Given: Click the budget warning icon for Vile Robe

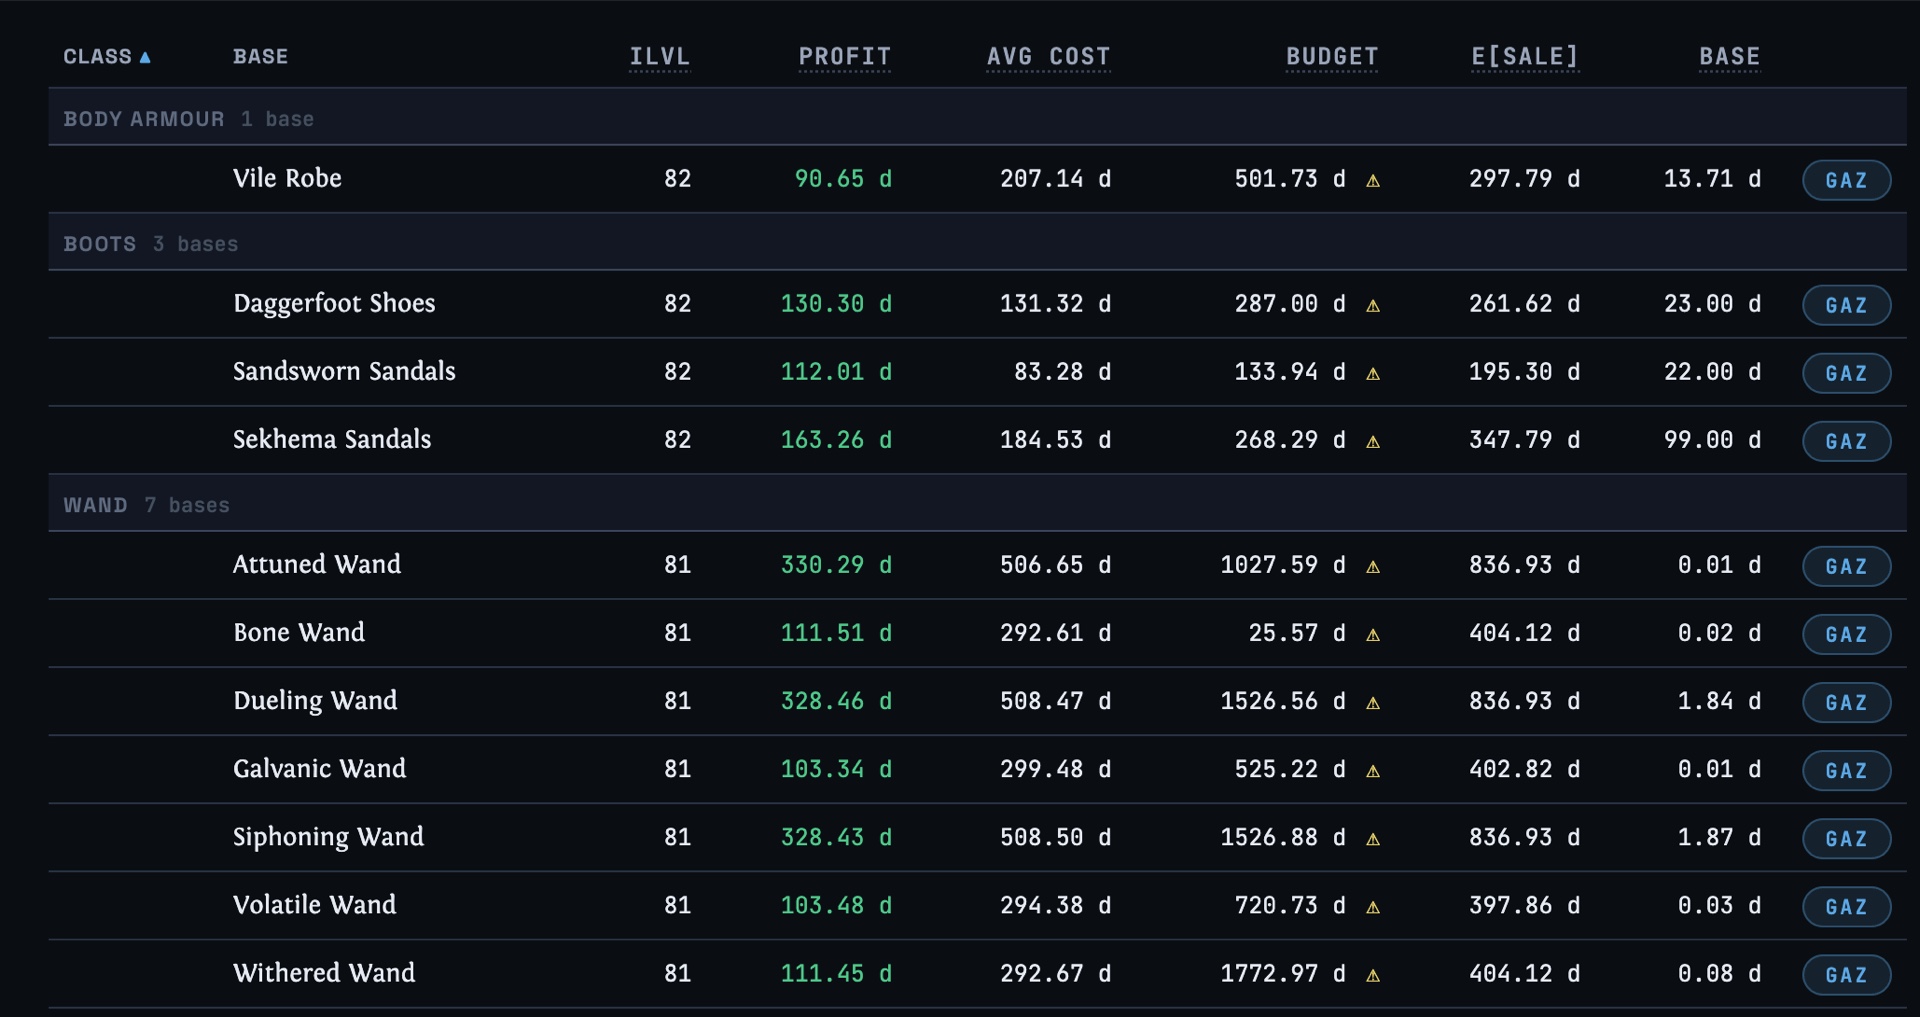Looking at the screenshot, I should [1373, 181].
